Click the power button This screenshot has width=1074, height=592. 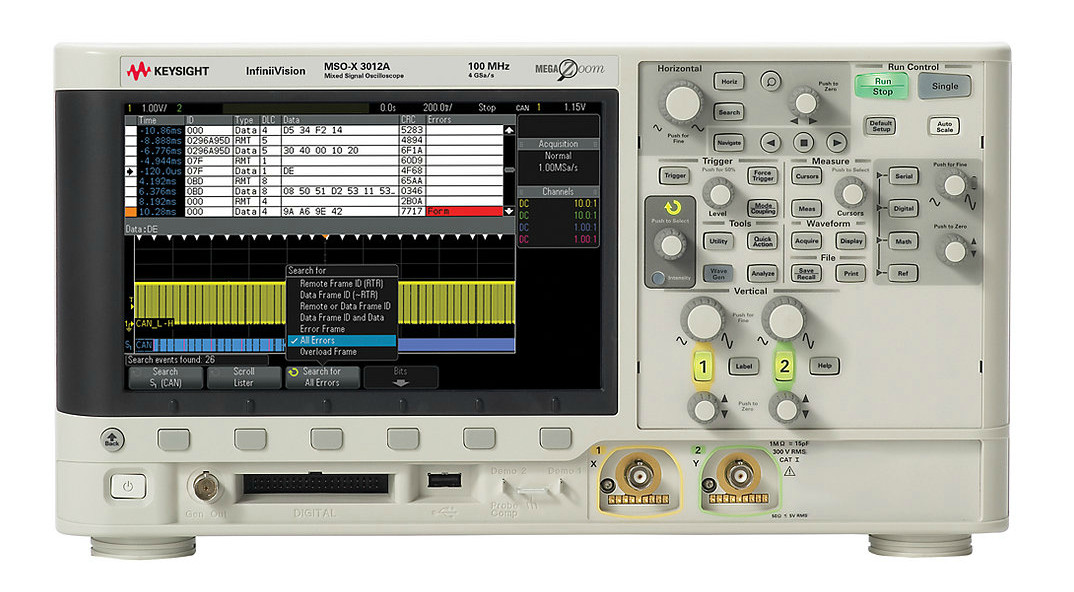(127, 486)
